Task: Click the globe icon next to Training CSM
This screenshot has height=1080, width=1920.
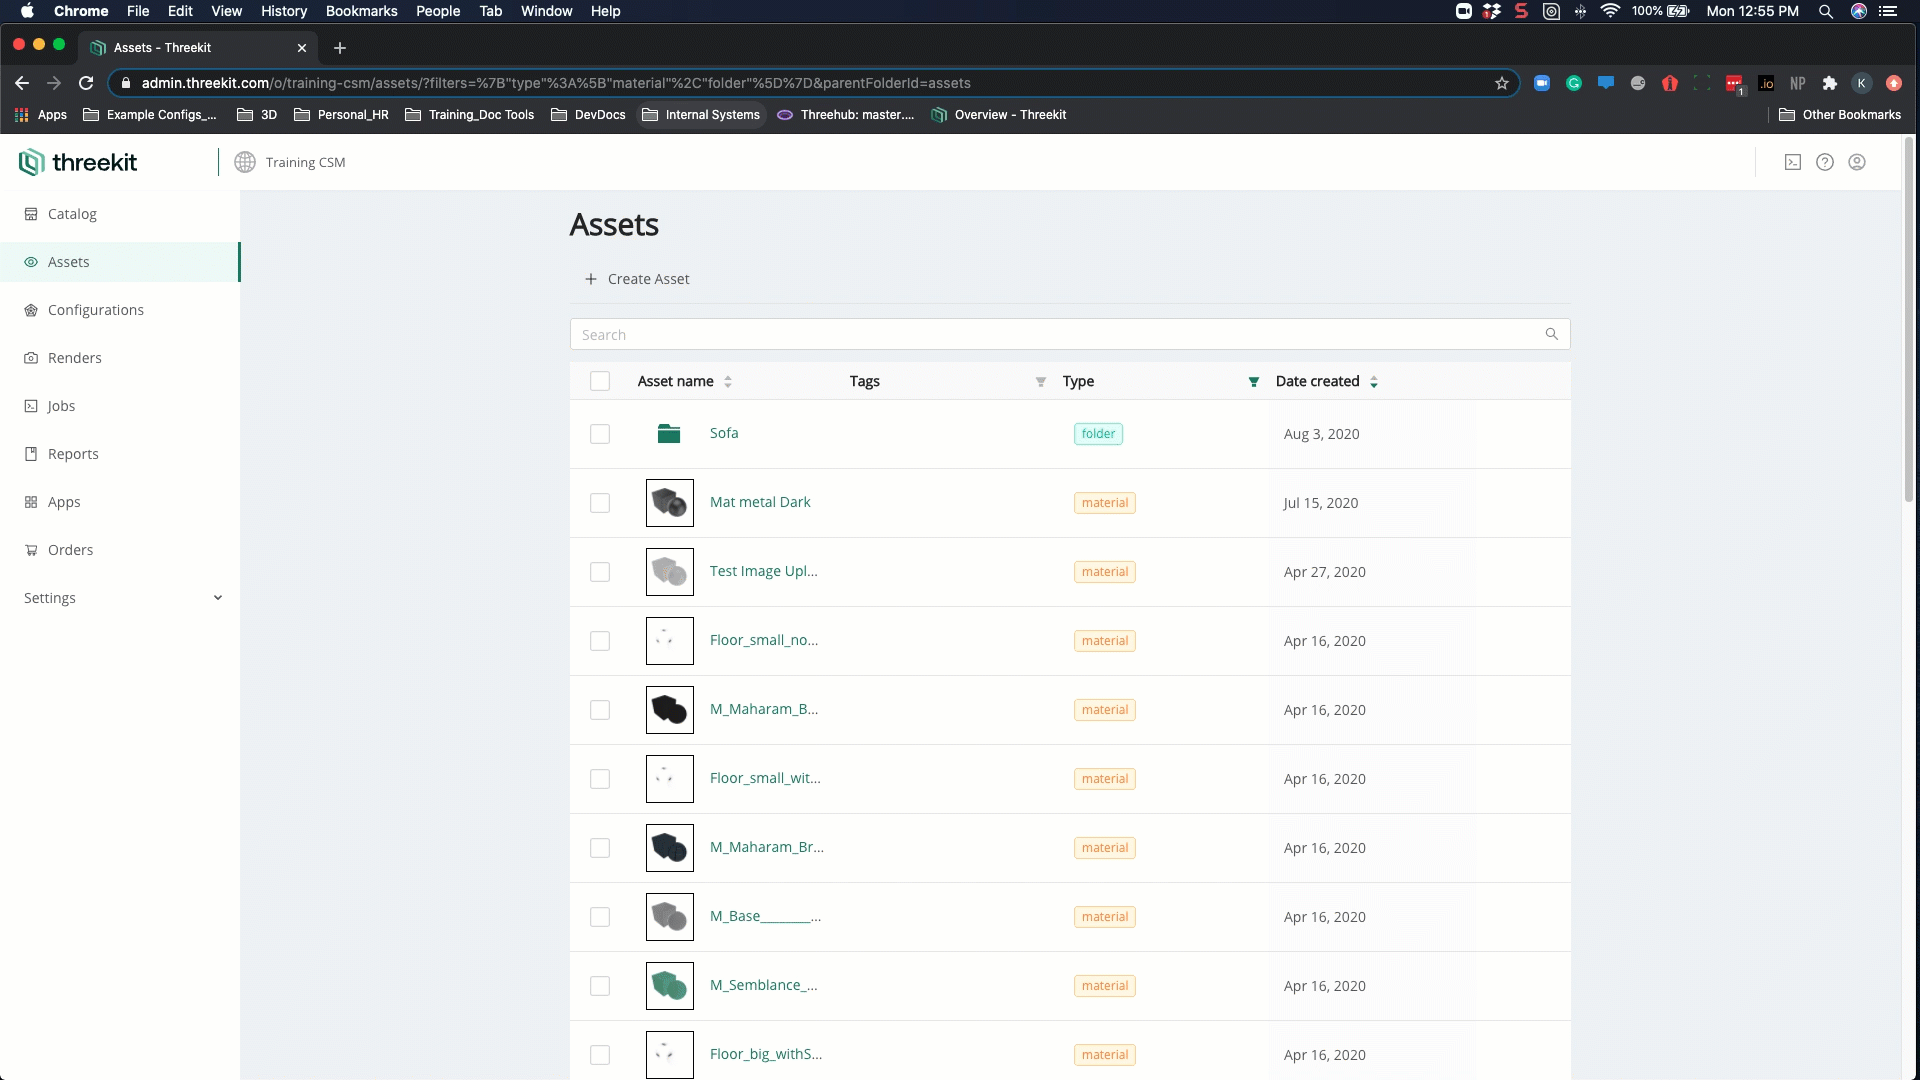Action: [x=244, y=162]
